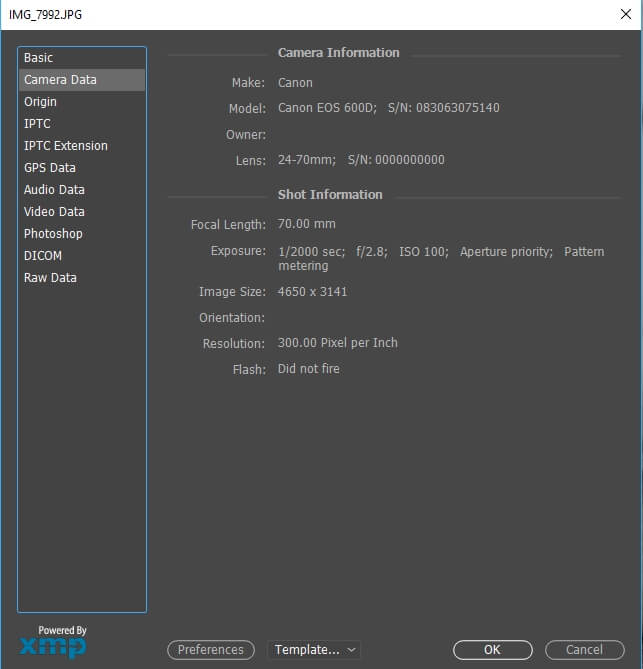Viewport: 643px width, 669px height.
Task: Click the Orientation field label
Action: click(232, 318)
